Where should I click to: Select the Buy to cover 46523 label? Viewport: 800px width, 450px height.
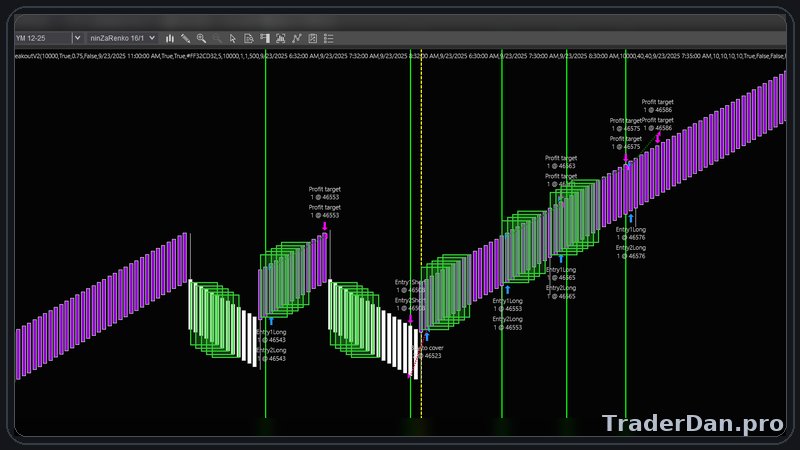click(x=429, y=352)
